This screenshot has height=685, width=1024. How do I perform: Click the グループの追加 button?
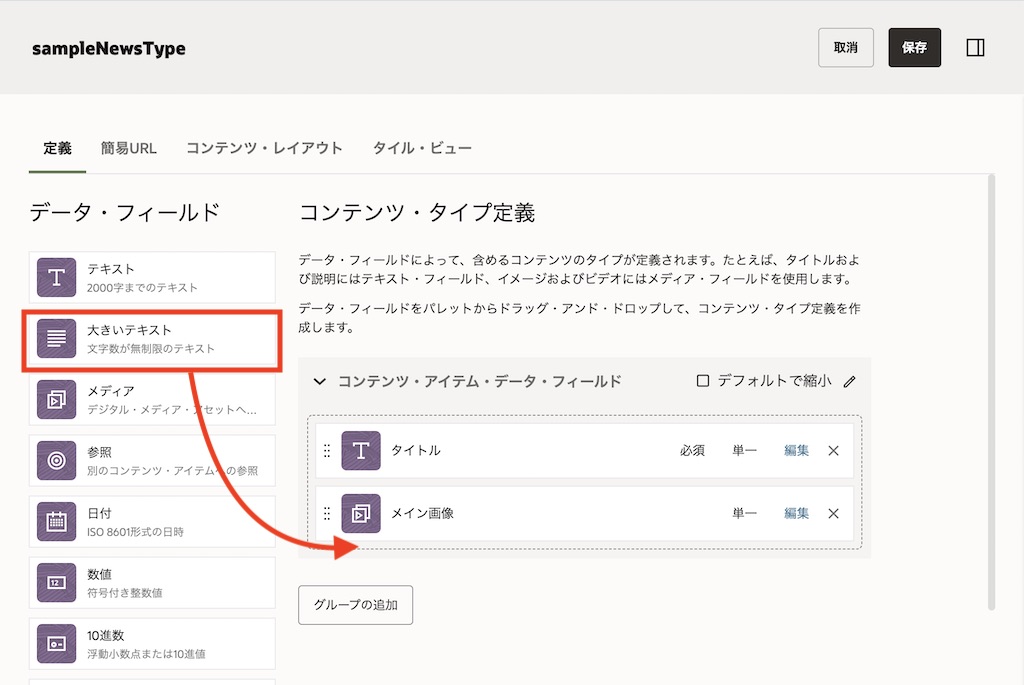[x=355, y=605]
